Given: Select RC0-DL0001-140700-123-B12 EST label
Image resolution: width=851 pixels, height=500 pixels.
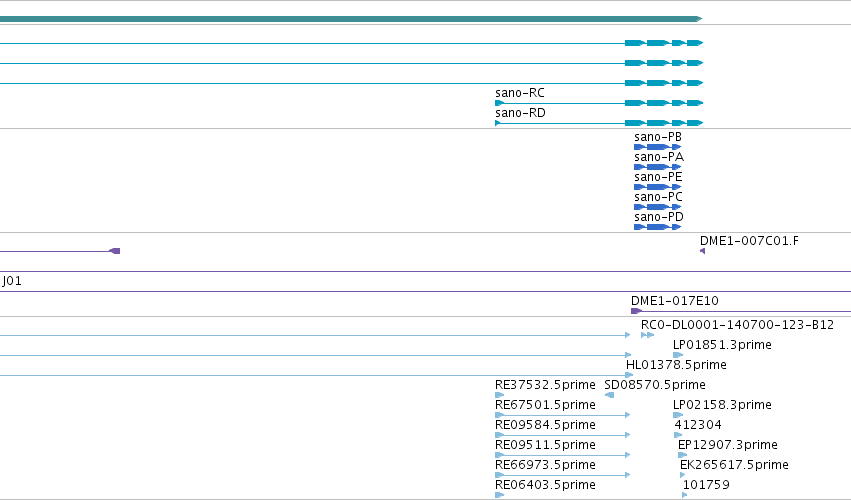Looking at the screenshot, I should coord(737,325).
